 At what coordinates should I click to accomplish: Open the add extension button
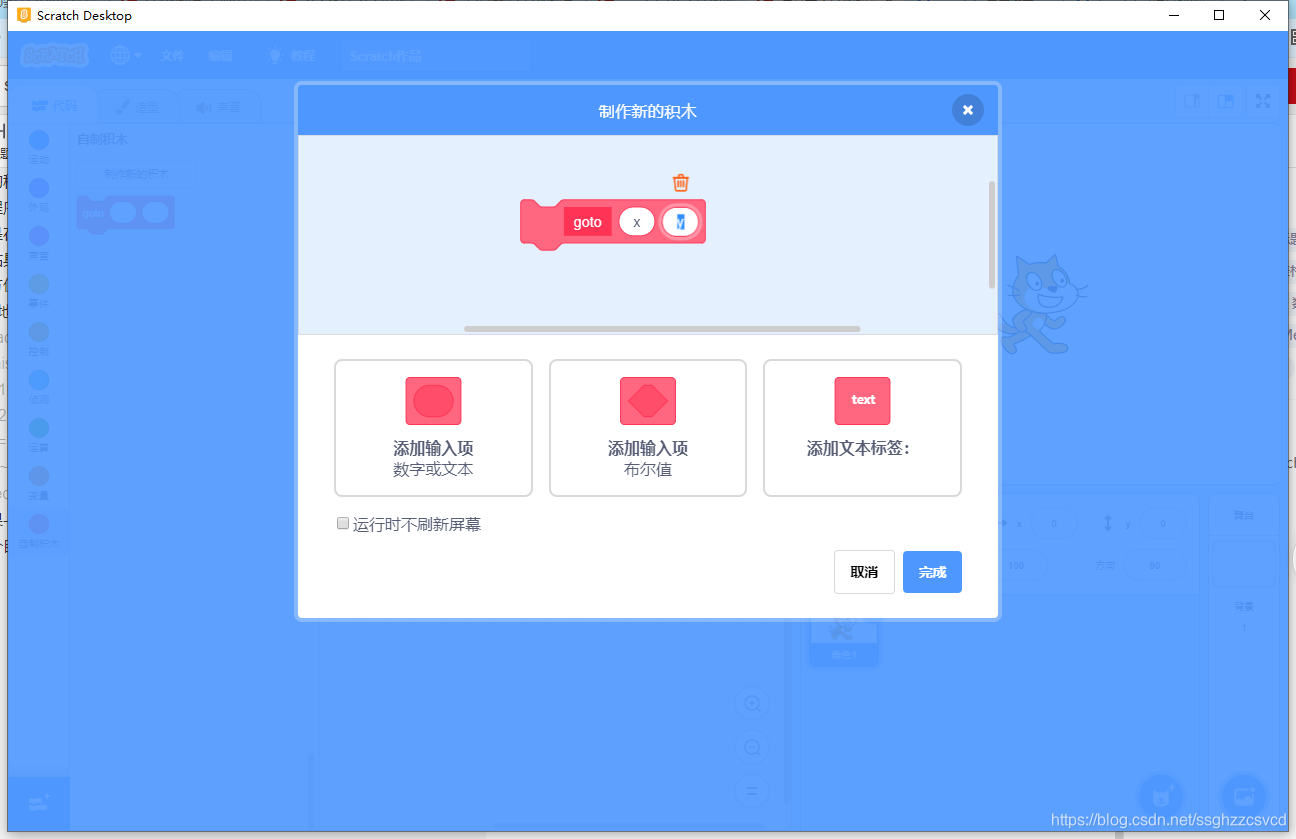(39, 803)
